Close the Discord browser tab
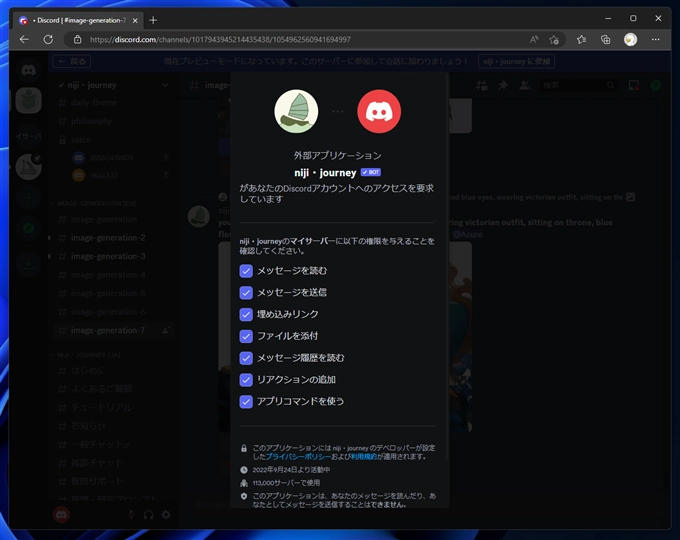This screenshot has width=680, height=540. point(135,20)
